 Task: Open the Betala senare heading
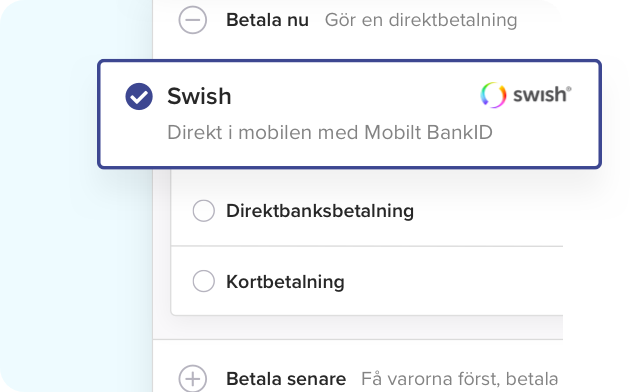pos(286,379)
